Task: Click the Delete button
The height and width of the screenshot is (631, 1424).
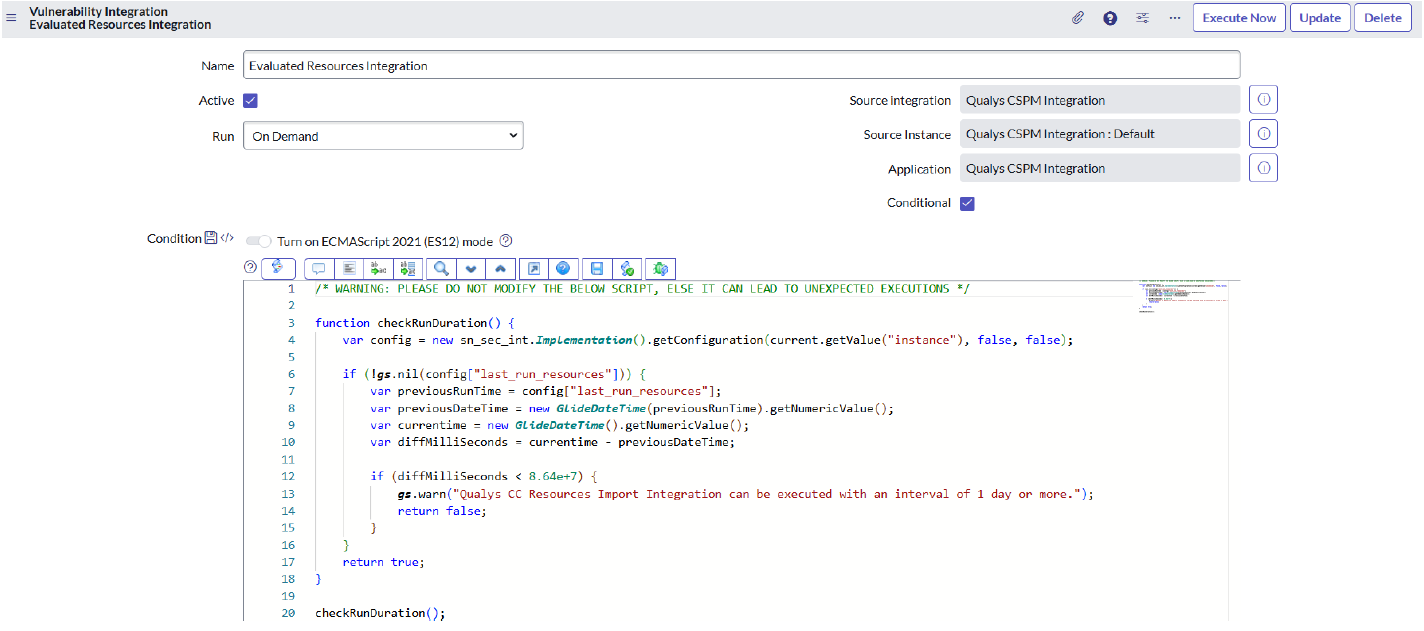Action: pyautogui.click(x=1383, y=18)
